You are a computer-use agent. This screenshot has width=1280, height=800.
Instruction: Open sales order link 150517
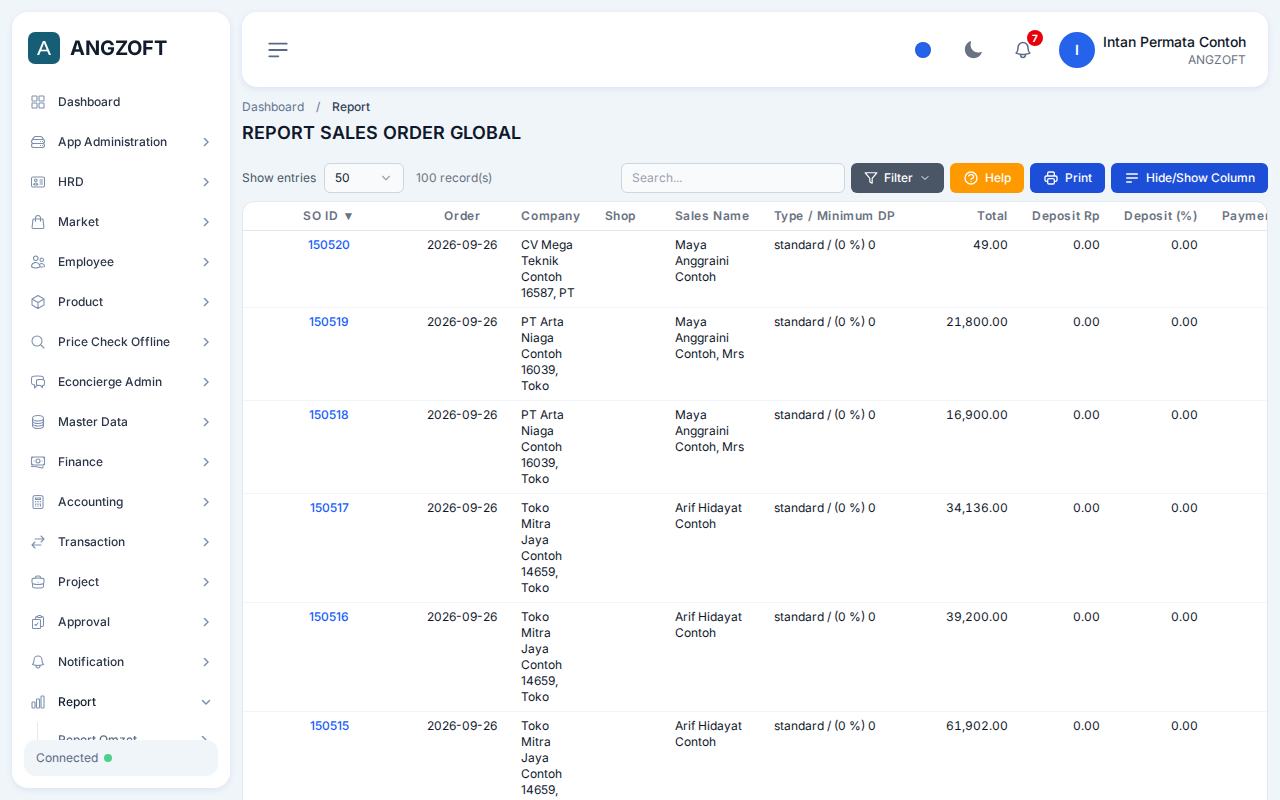329,508
